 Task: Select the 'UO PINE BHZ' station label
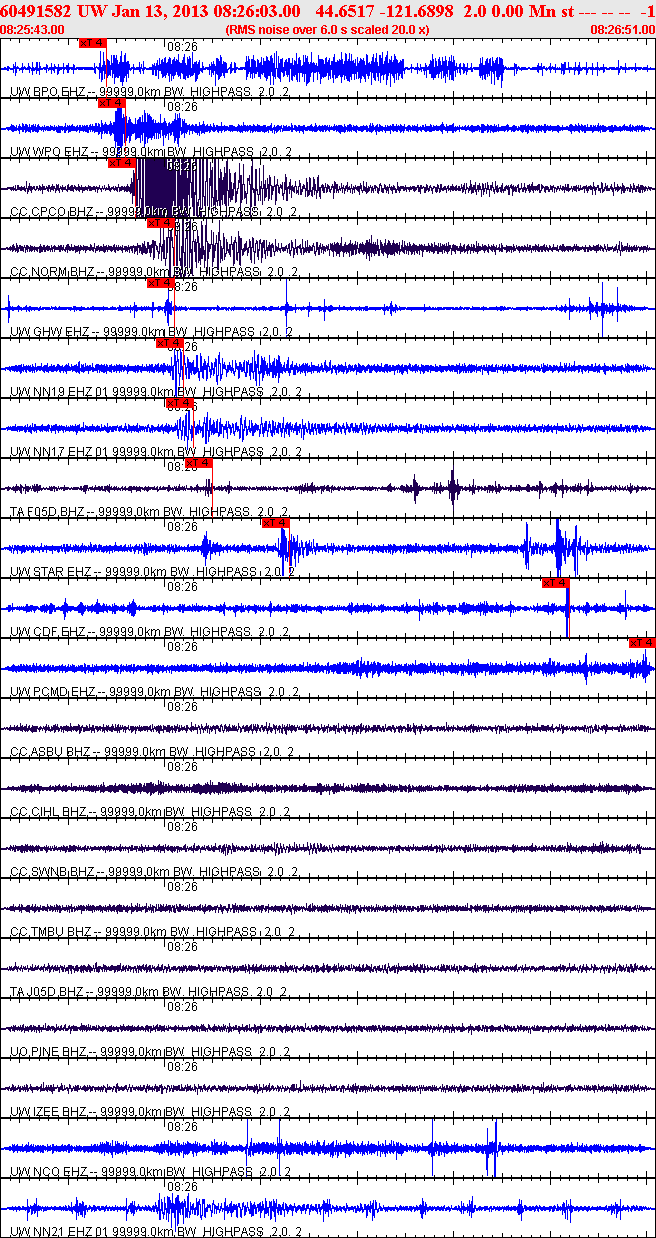pyautogui.click(x=49, y=1052)
